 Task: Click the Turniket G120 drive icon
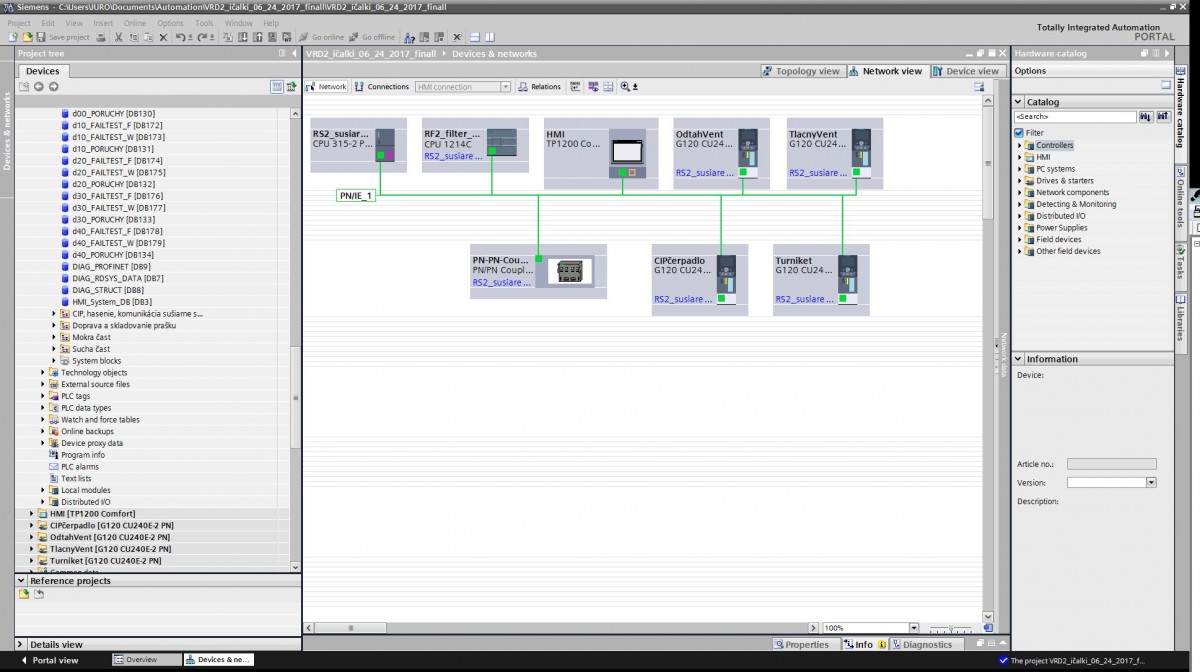point(847,281)
